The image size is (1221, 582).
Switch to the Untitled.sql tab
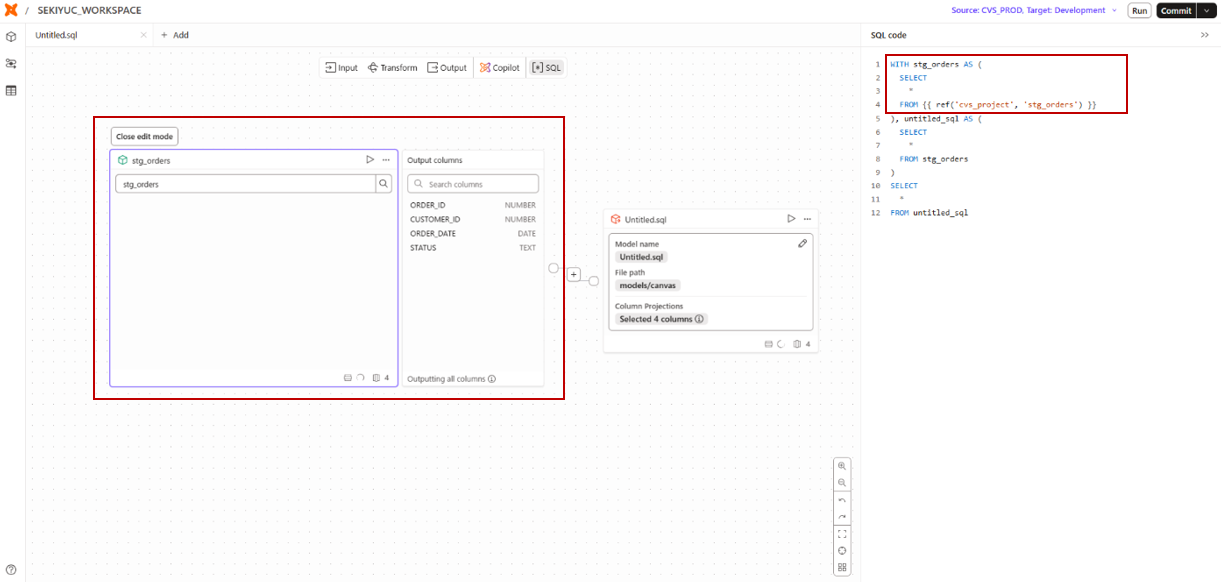point(56,35)
